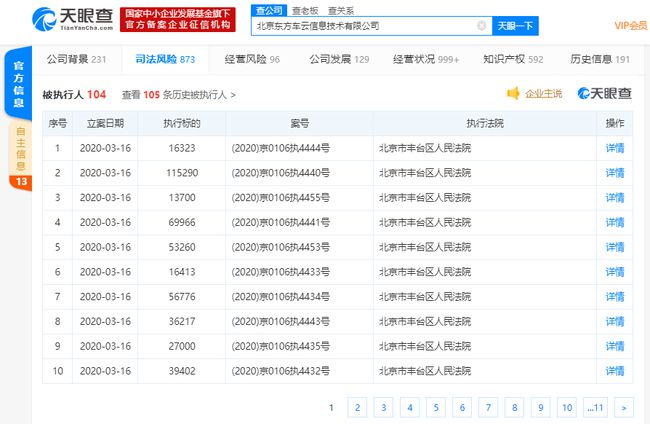Open 详情 for case 执4434号
Viewport: 650px width, 424px height.
[x=615, y=297]
